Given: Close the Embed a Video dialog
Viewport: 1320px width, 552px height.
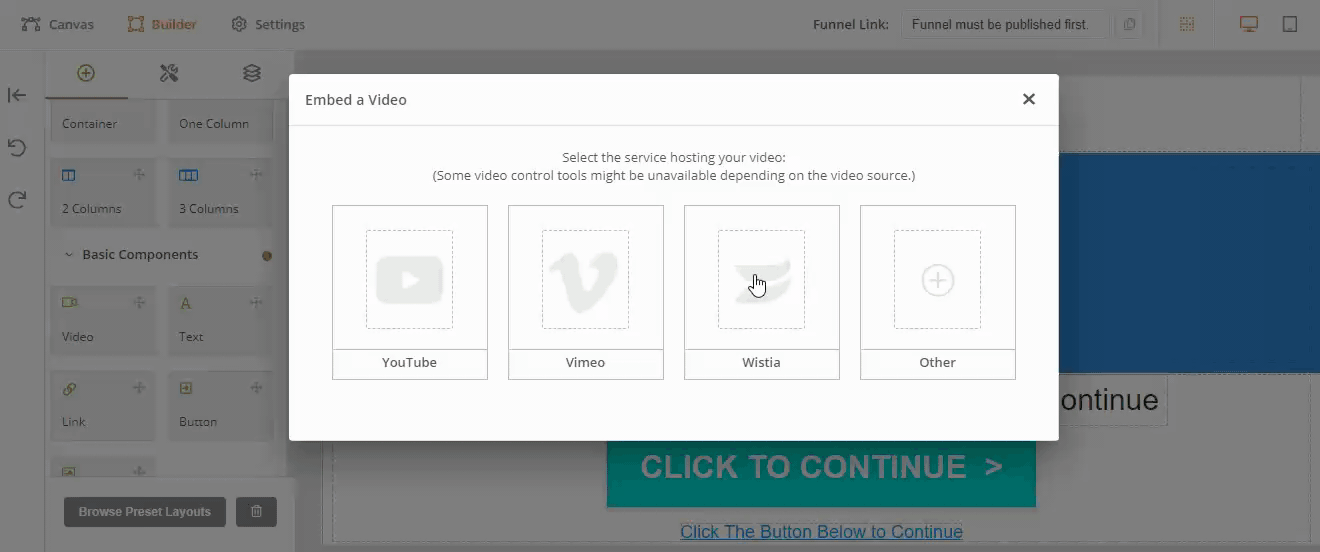Looking at the screenshot, I should [1028, 99].
